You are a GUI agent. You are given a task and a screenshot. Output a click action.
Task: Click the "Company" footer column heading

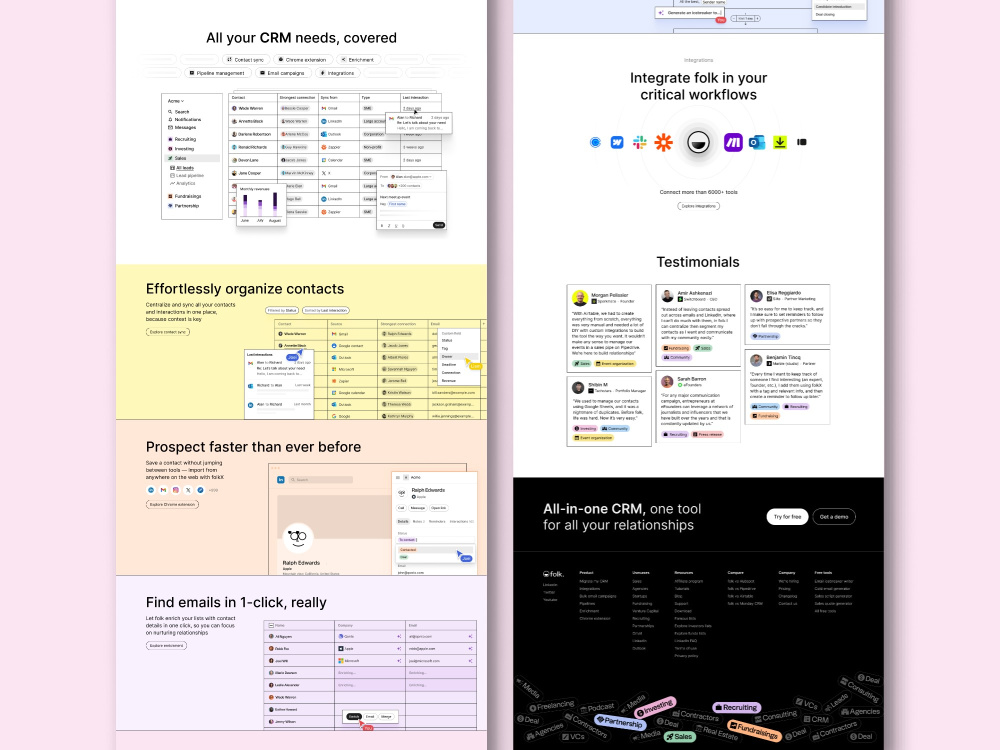point(787,573)
